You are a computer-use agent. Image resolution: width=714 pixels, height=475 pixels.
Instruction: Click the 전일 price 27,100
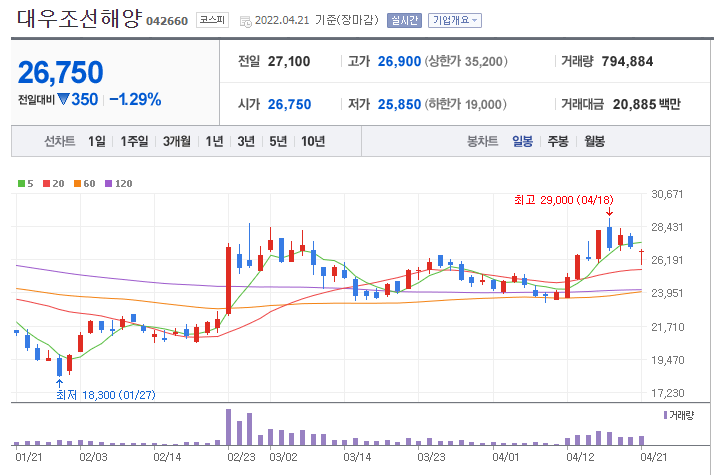(289, 61)
